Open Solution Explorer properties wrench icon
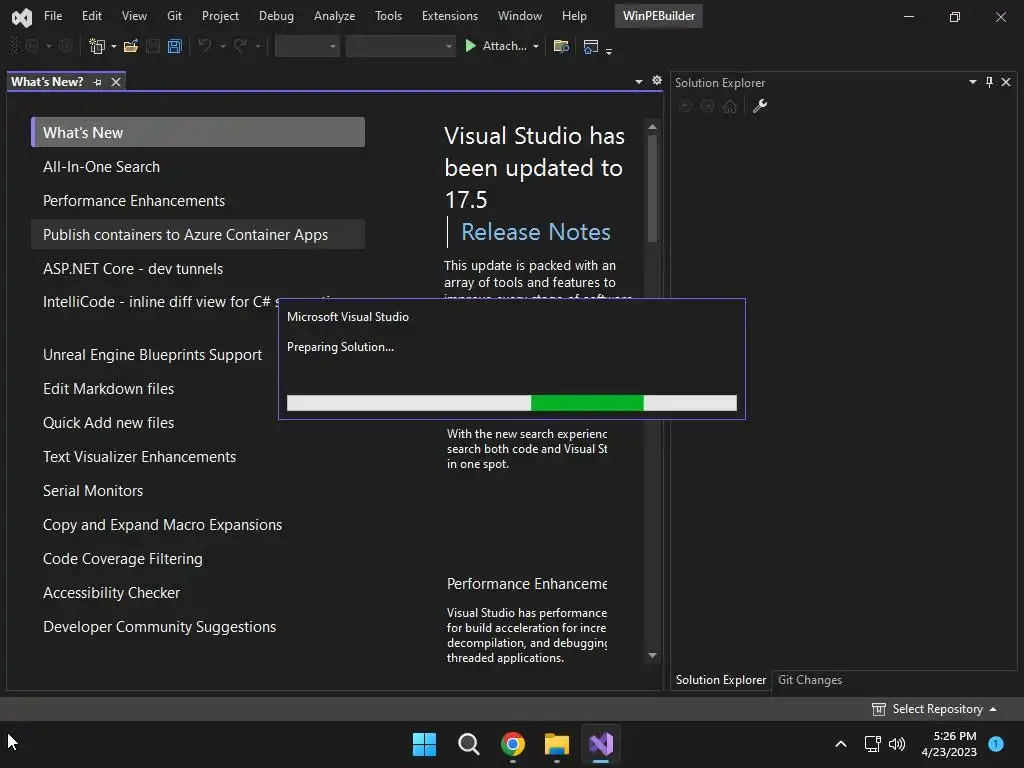1024x768 pixels. tap(760, 106)
